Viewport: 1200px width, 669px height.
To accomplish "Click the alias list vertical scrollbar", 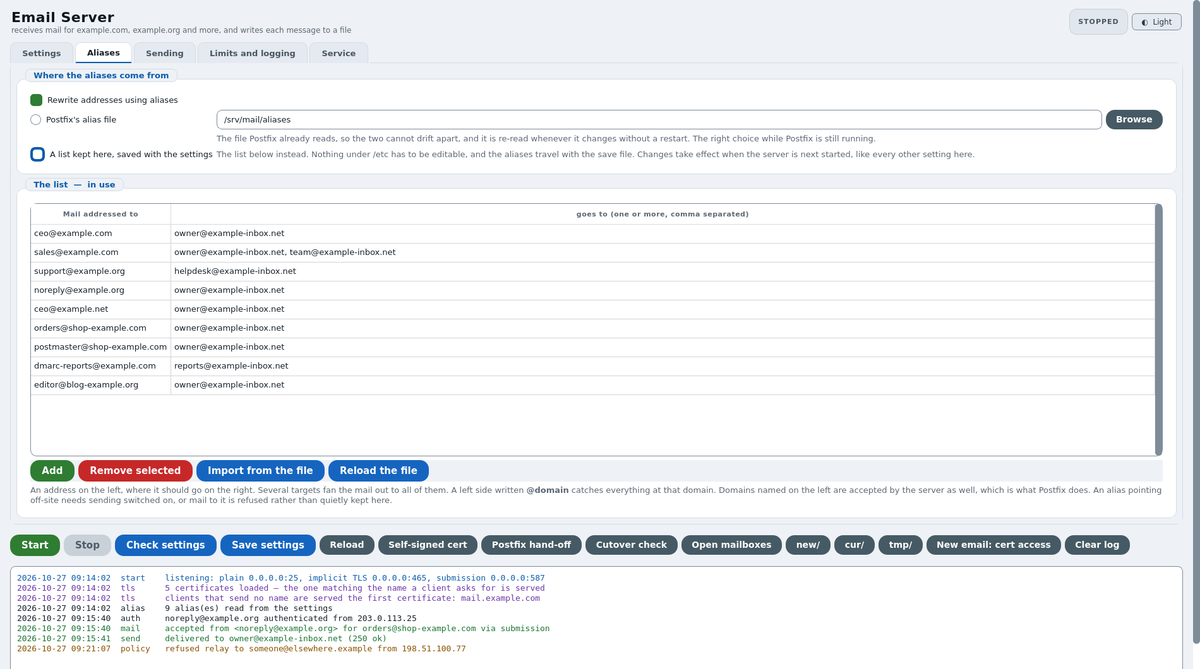I will (x=1158, y=330).
